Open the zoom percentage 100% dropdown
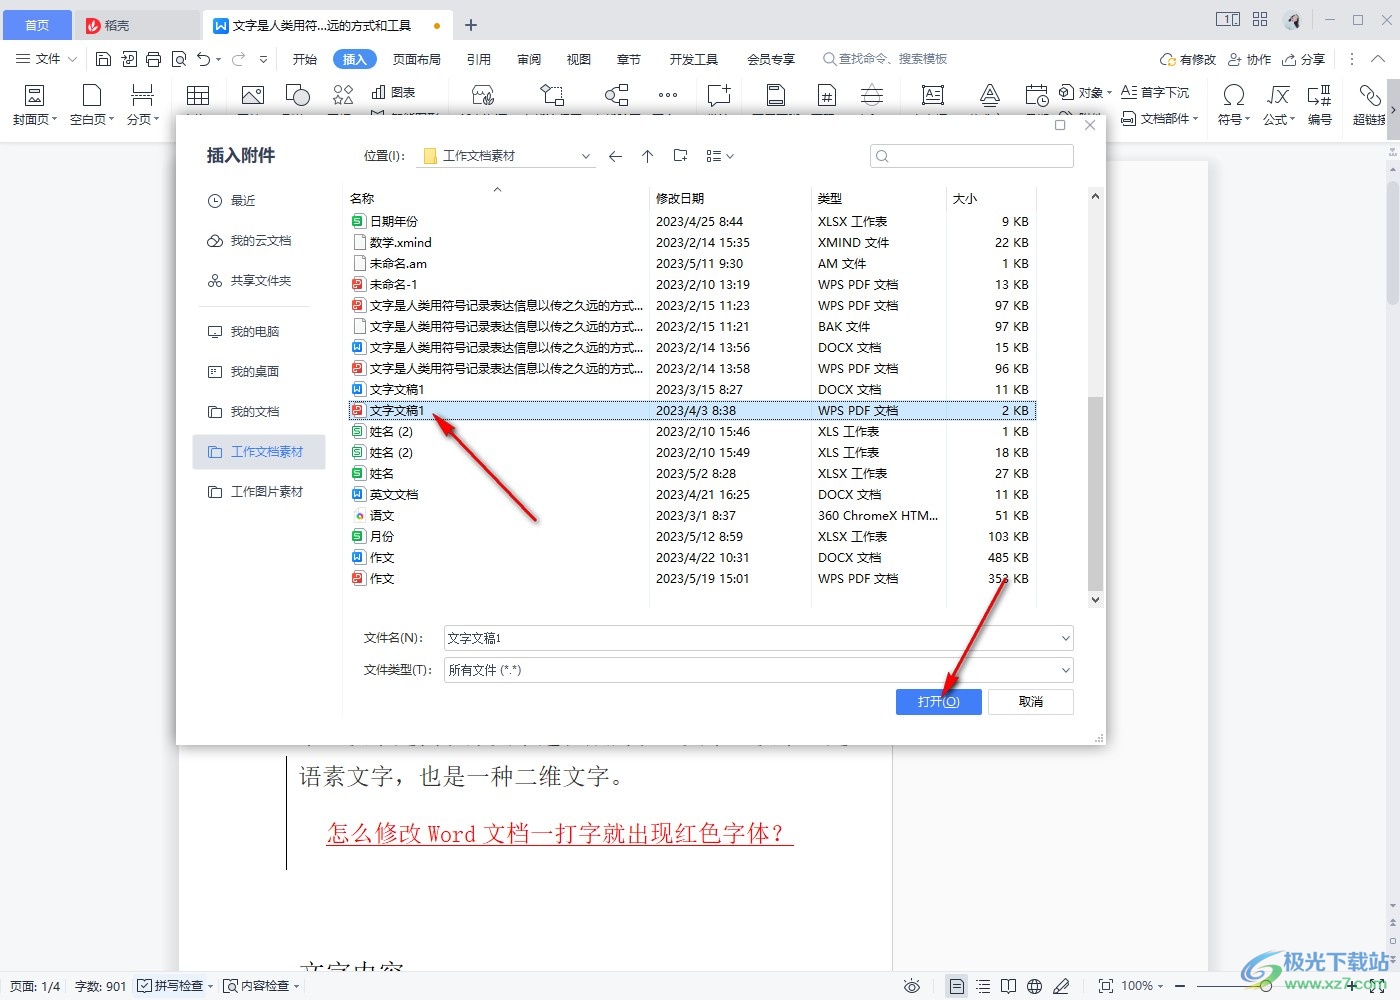The height and width of the screenshot is (1000, 1400). coord(1142,986)
